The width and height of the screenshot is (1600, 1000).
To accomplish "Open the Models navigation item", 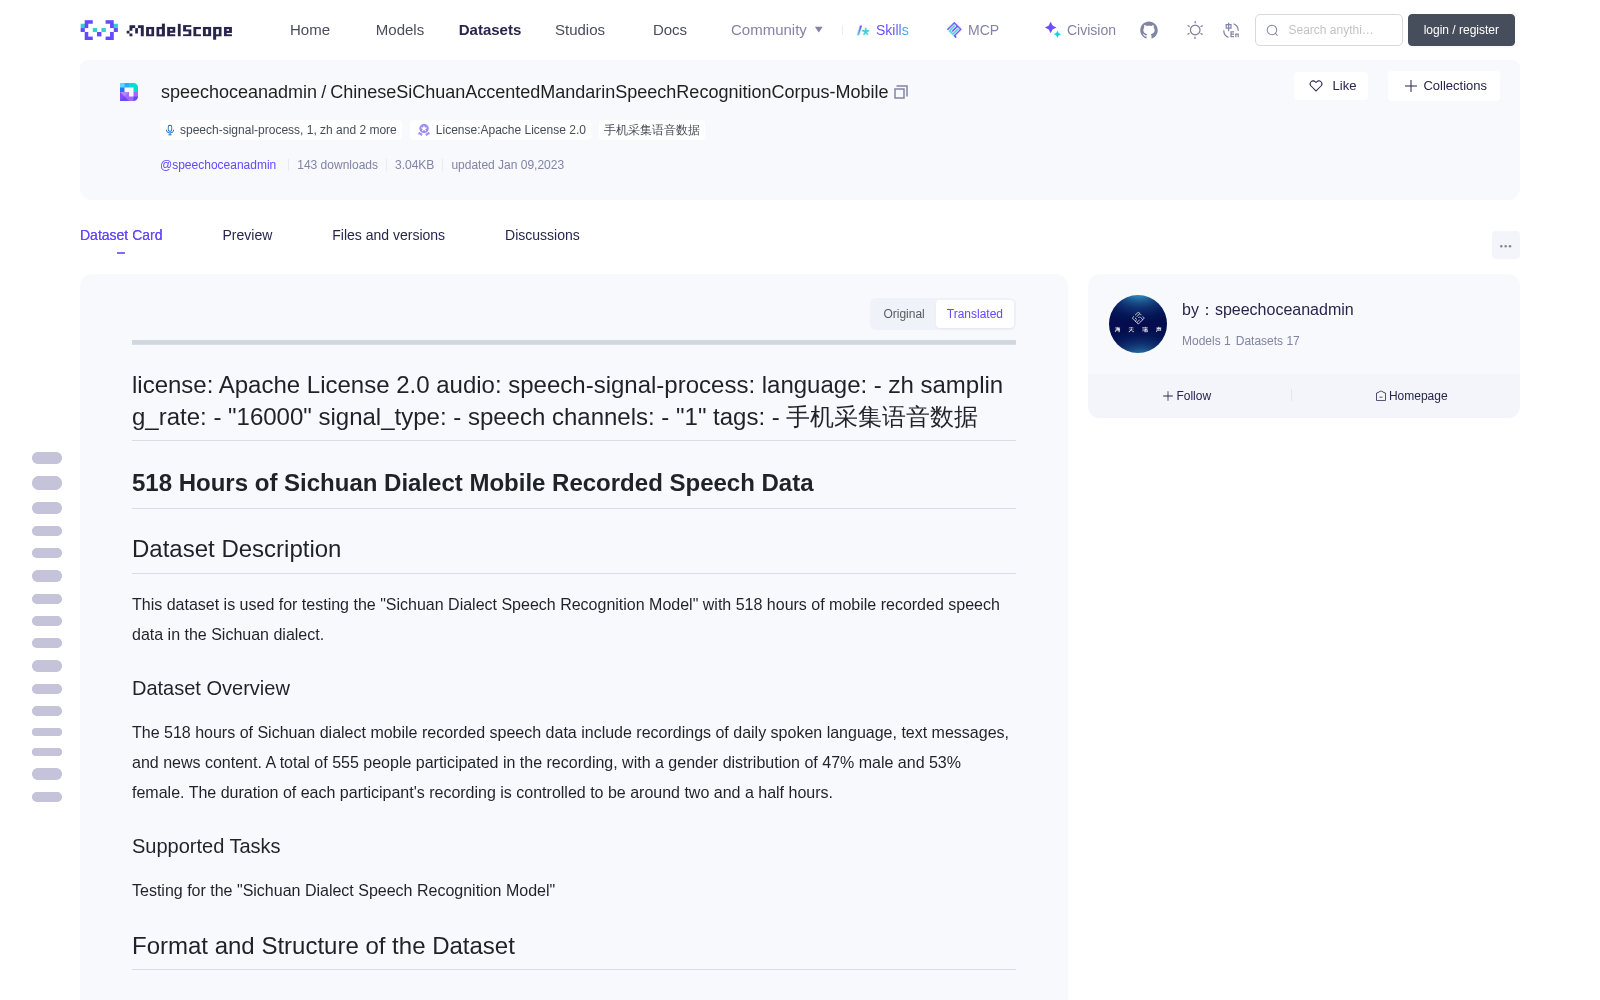I will [x=400, y=30].
